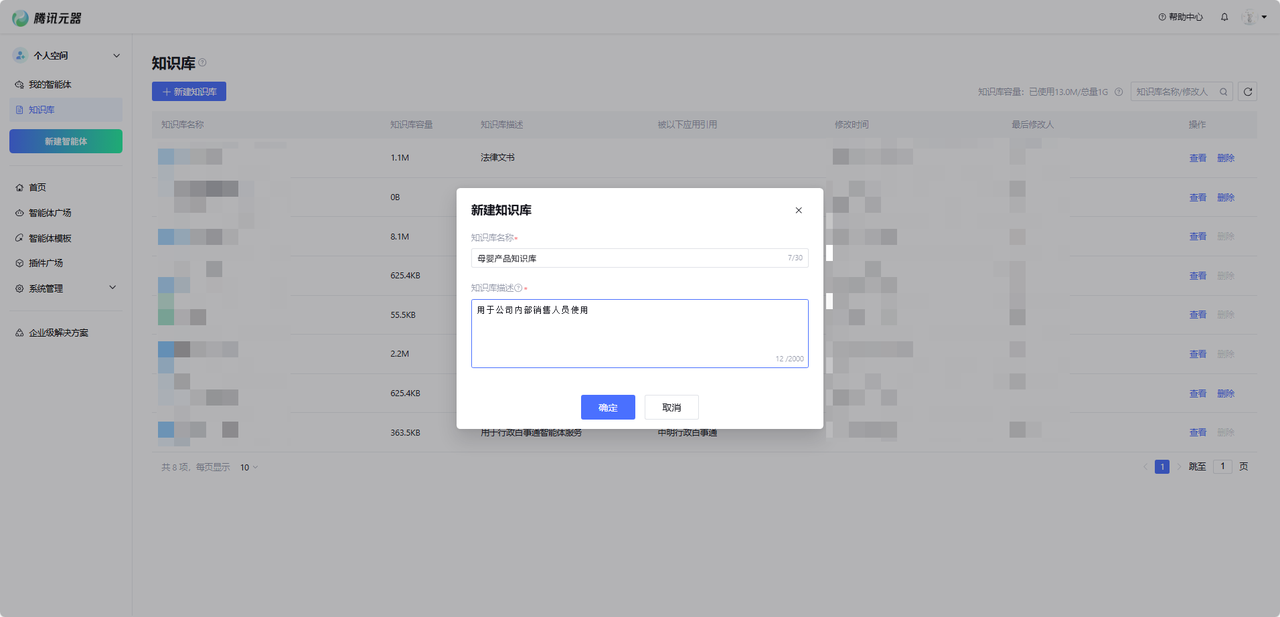Click the 知识库名称 input field
The height and width of the screenshot is (617, 1280).
click(x=640, y=258)
